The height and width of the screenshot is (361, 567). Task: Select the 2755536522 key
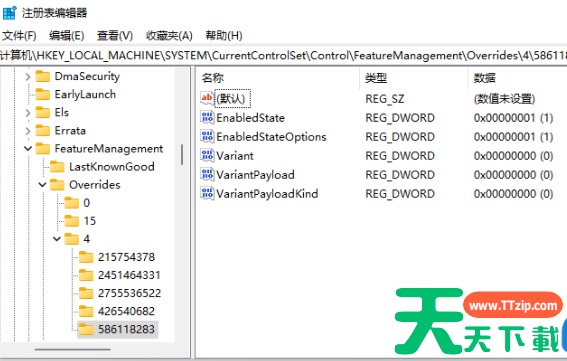pyautogui.click(x=129, y=293)
